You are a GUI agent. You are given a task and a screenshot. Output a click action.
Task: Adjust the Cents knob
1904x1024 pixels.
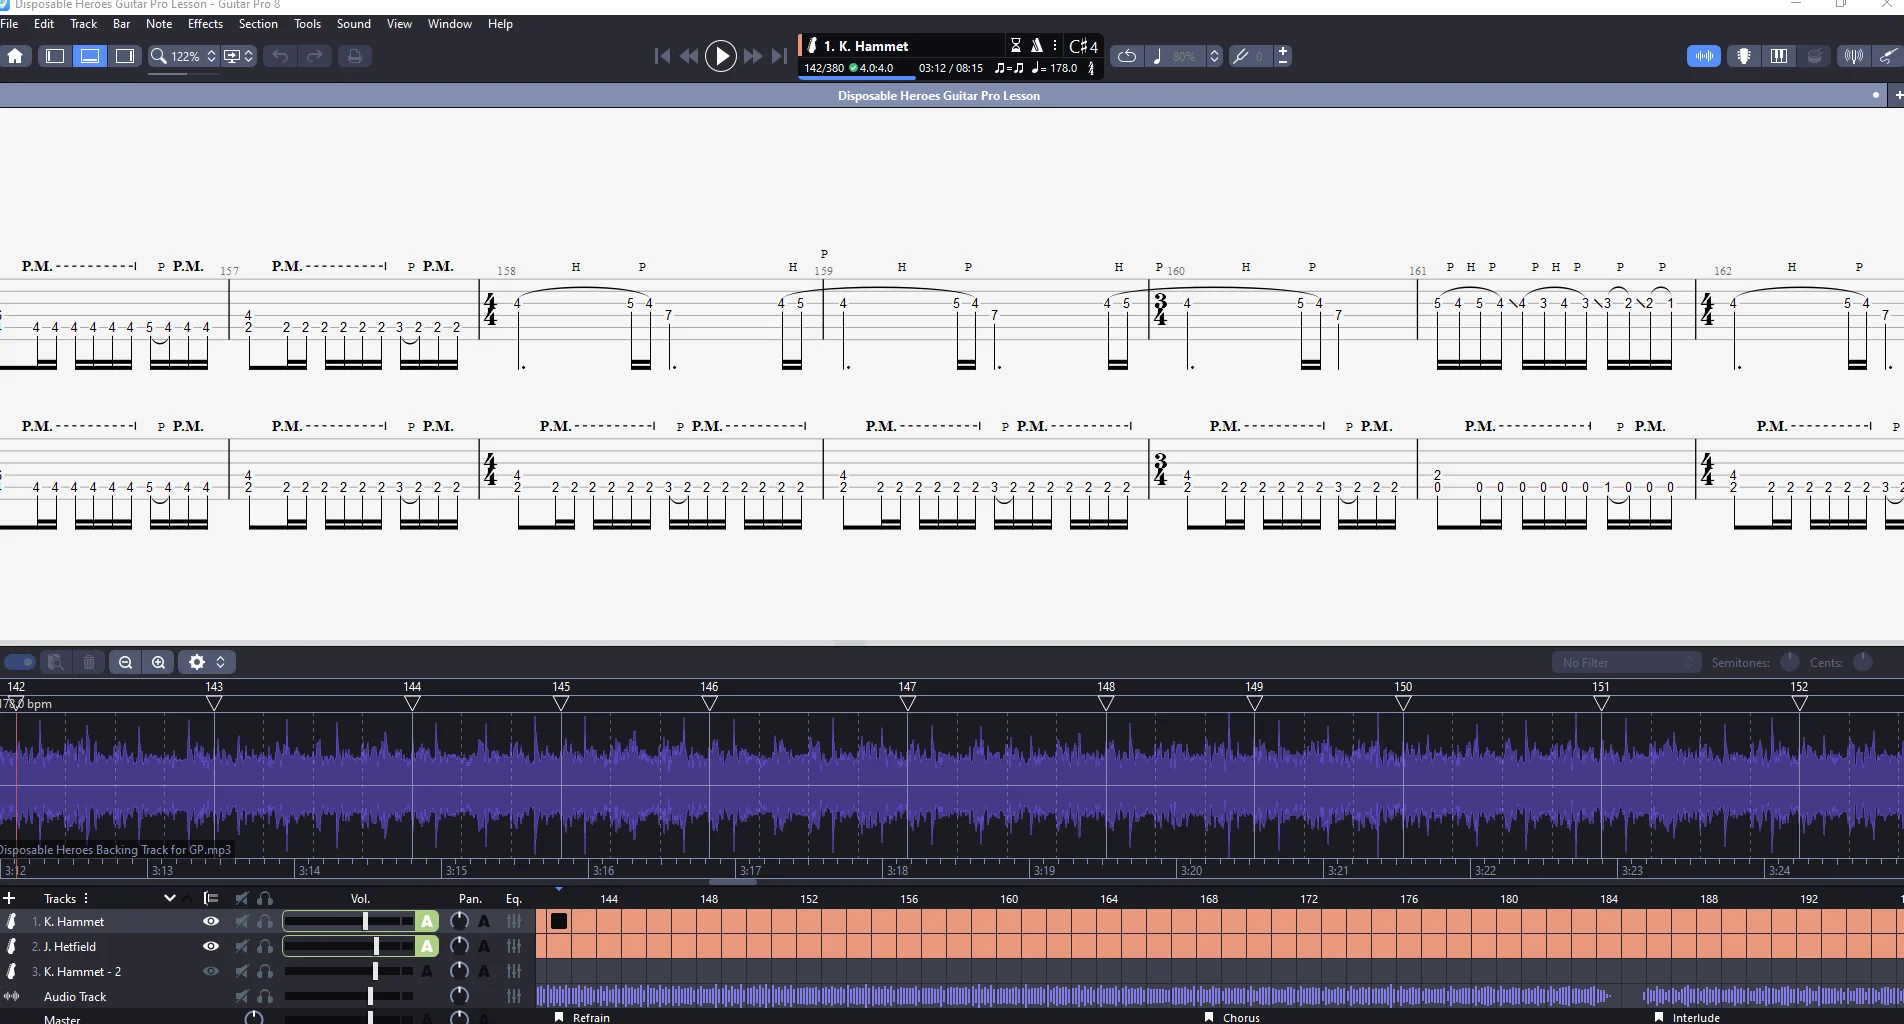tap(1863, 662)
